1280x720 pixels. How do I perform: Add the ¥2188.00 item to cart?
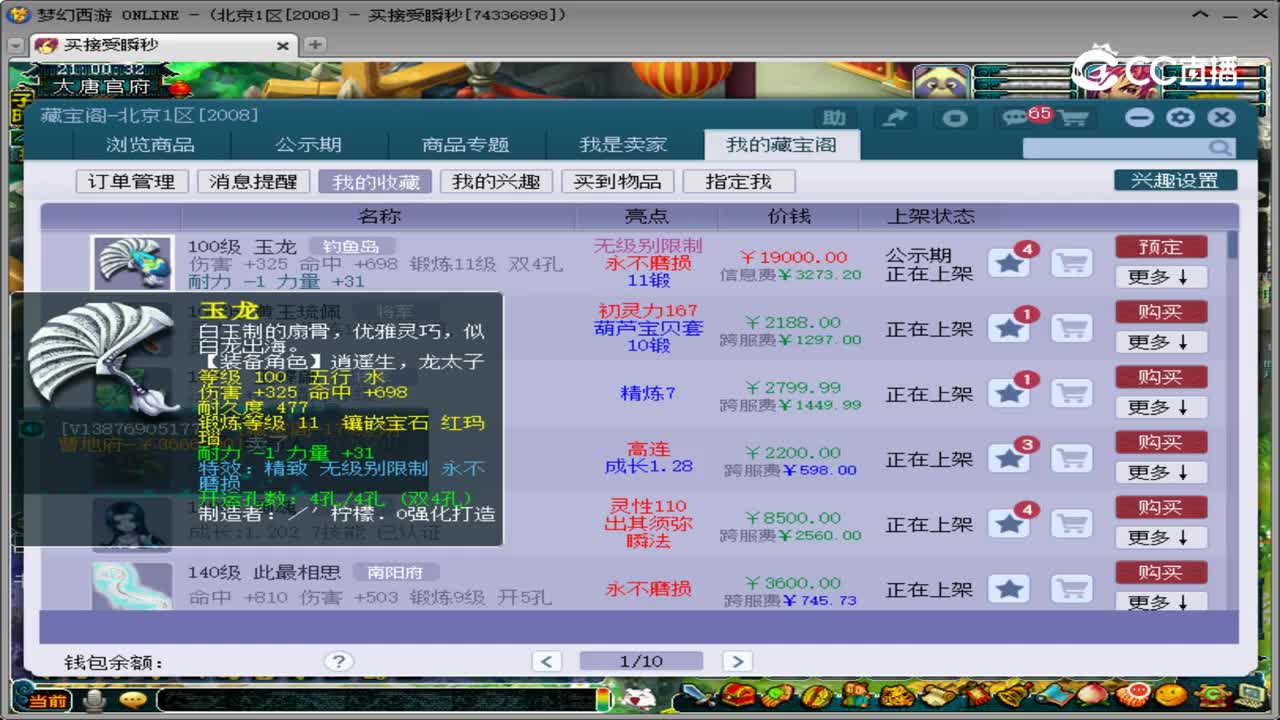point(1071,328)
